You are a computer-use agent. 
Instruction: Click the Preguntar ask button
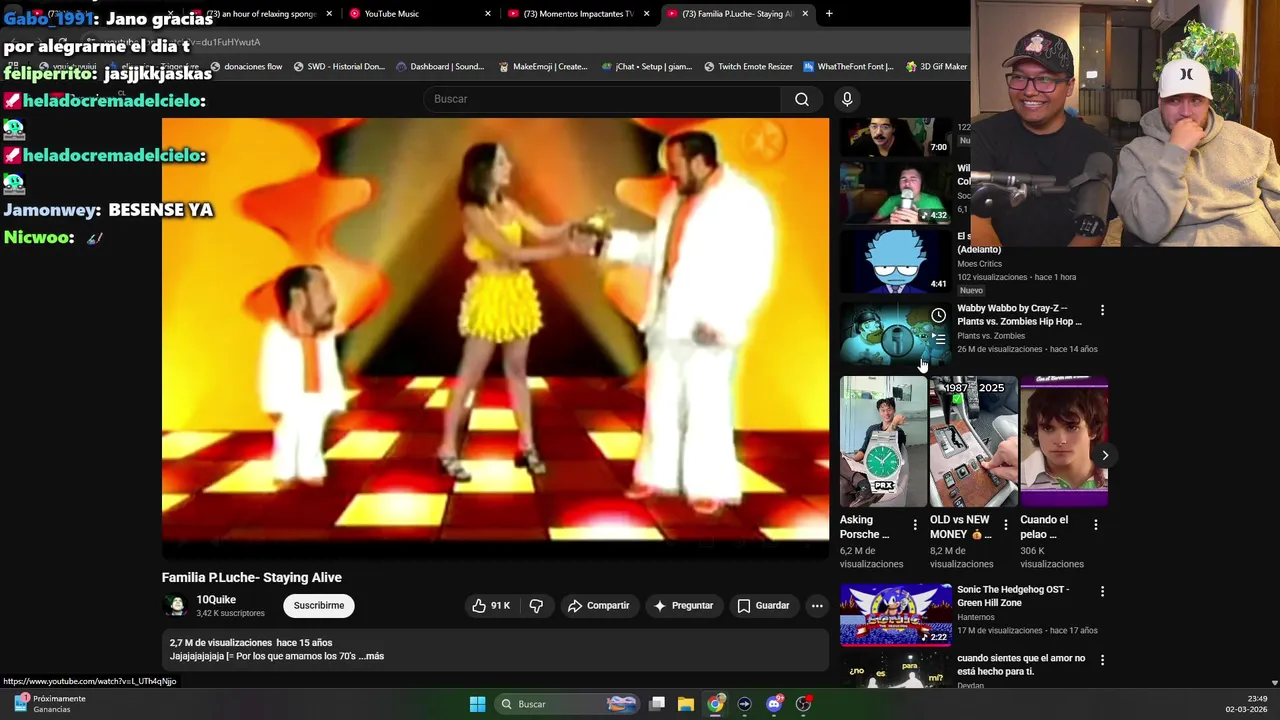[683, 605]
